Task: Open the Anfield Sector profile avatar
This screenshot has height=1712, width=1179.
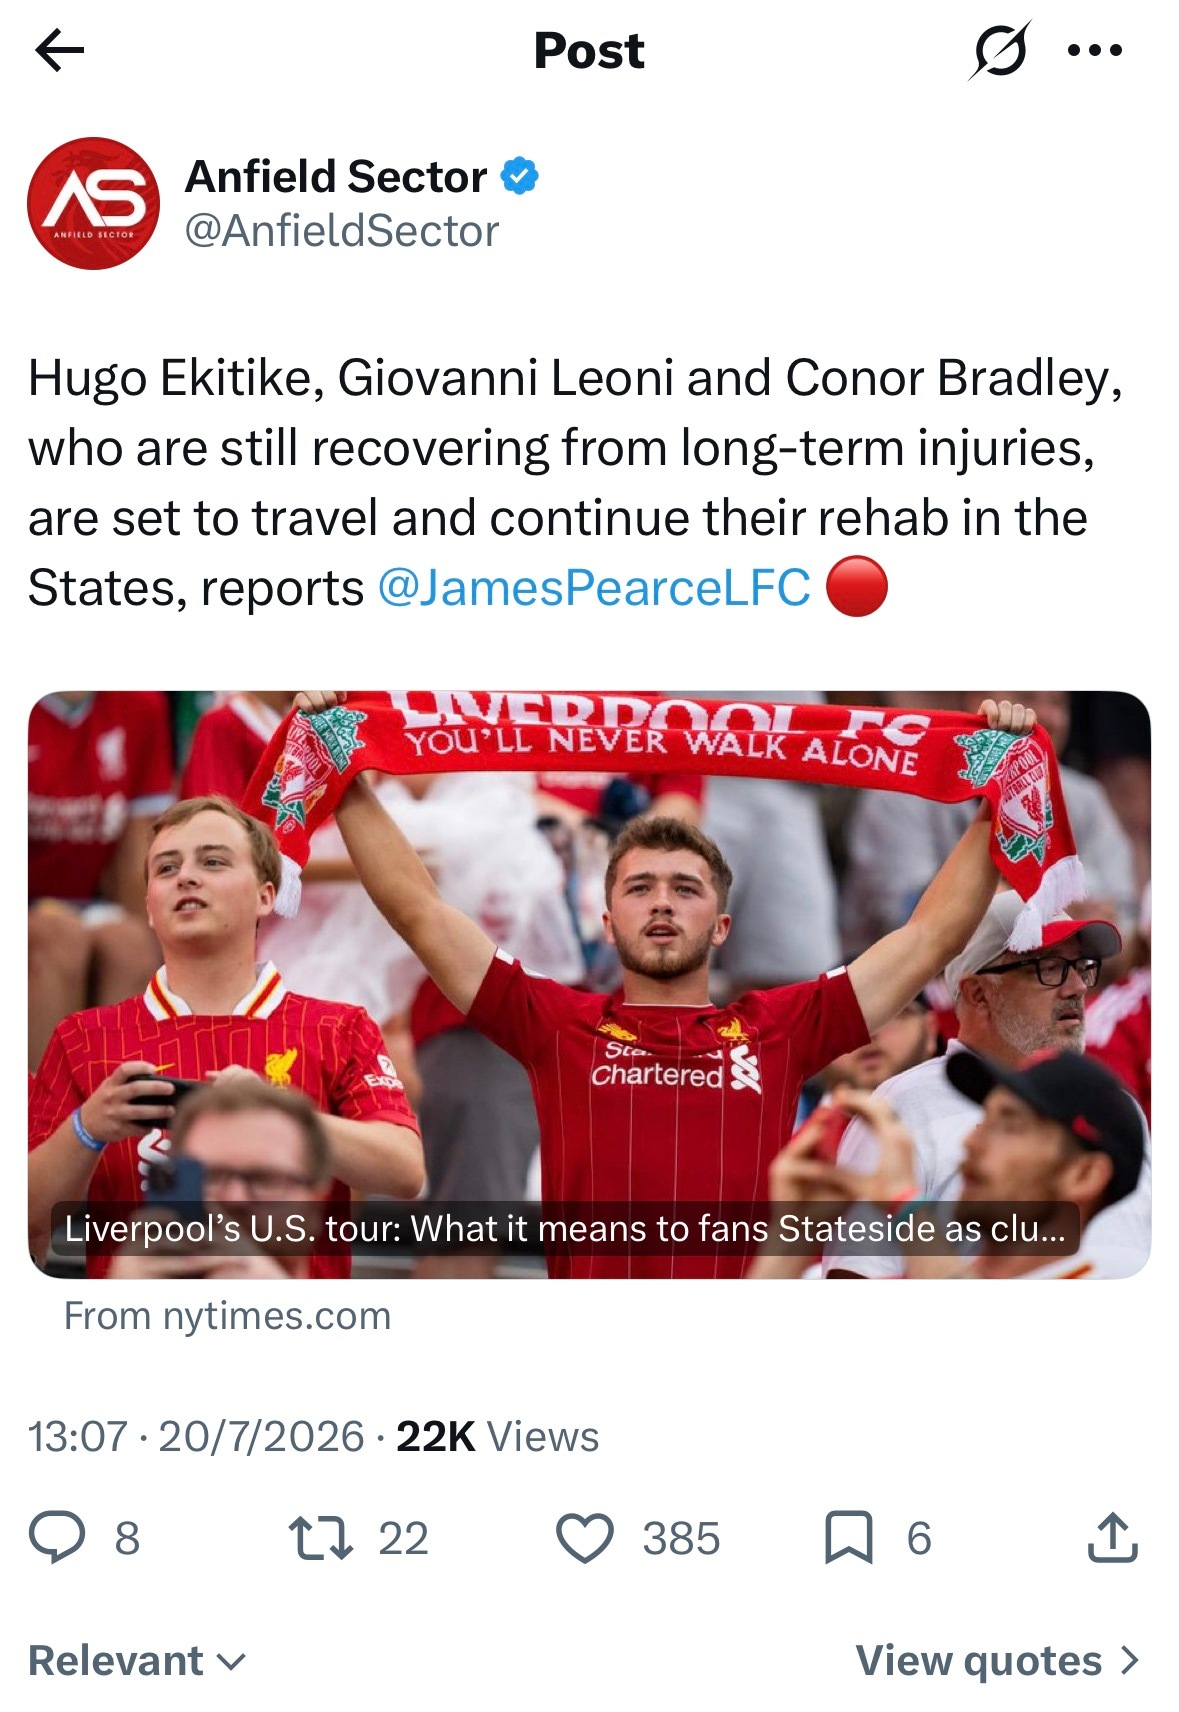Action: pyautogui.click(x=93, y=203)
